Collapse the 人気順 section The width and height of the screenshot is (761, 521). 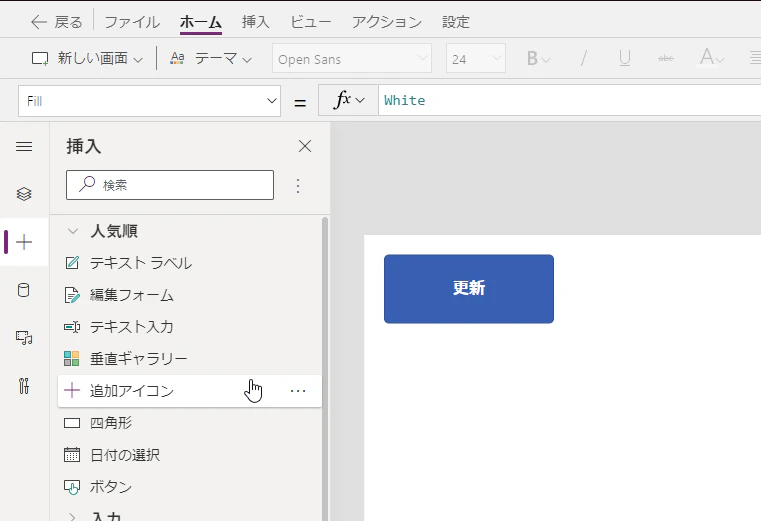pos(73,231)
